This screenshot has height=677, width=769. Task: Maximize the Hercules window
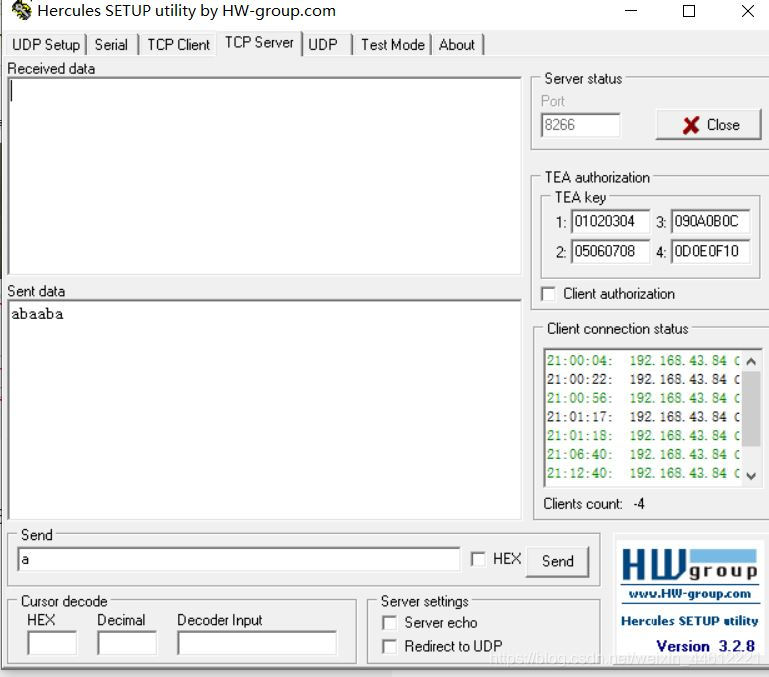(x=689, y=11)
